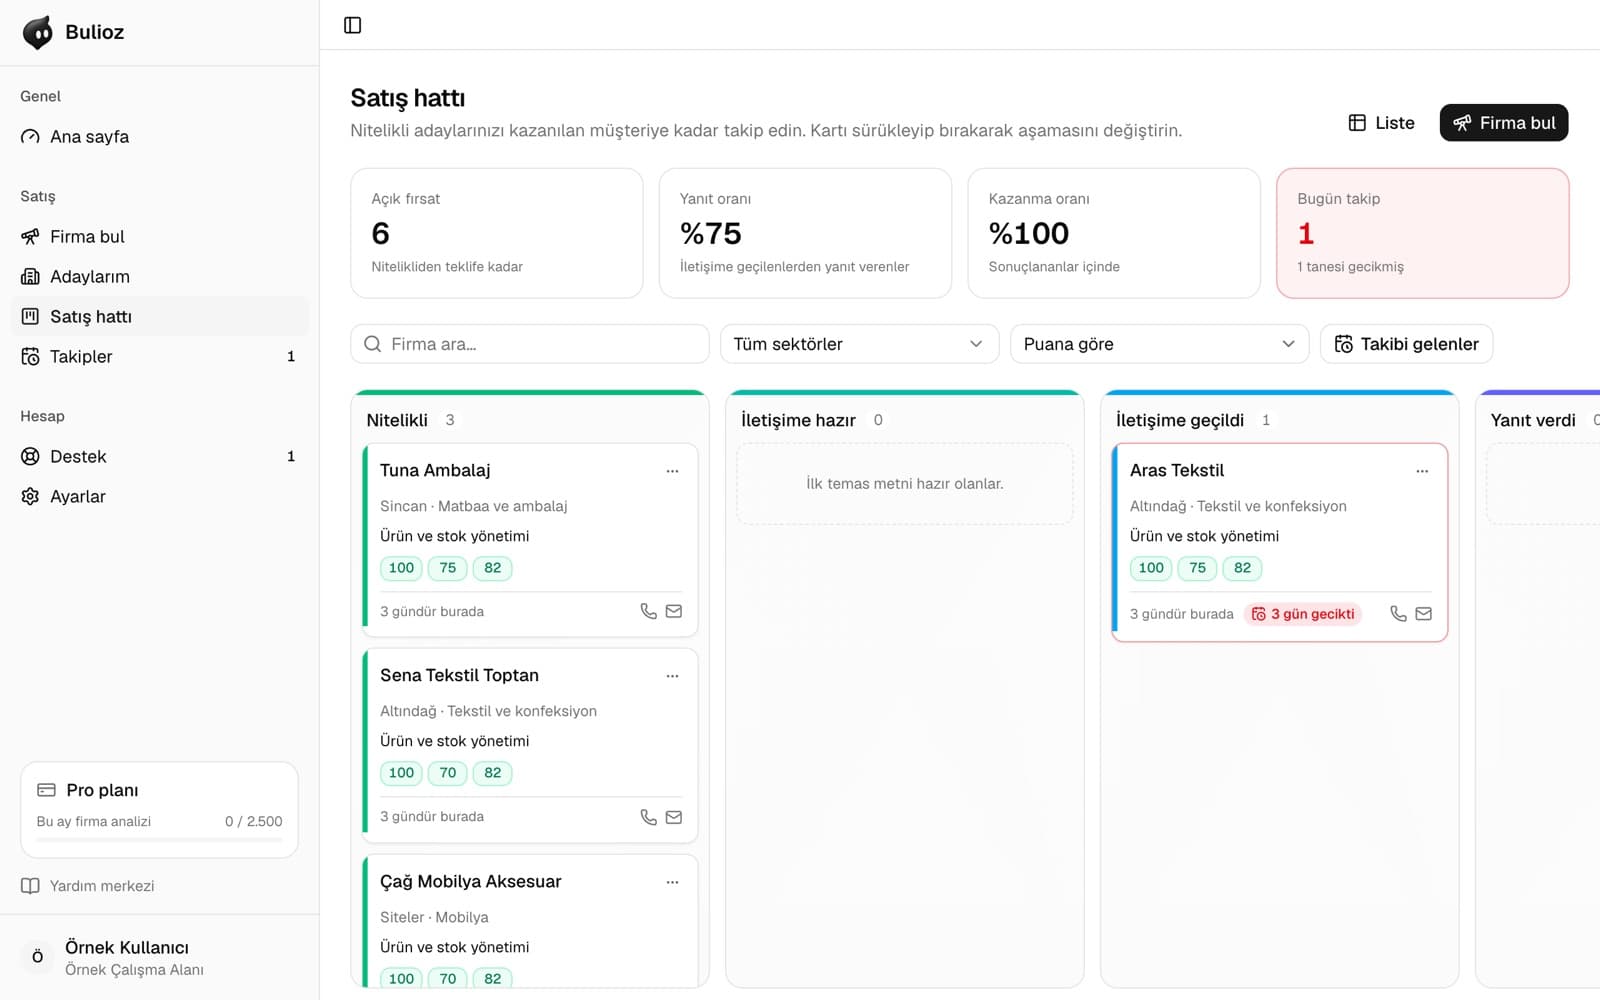Image resolution: width=1600 pixels, height=1000 pixels.
Task: Click the Yanıt oranı stat card
Action: click(x=805, y=233)
